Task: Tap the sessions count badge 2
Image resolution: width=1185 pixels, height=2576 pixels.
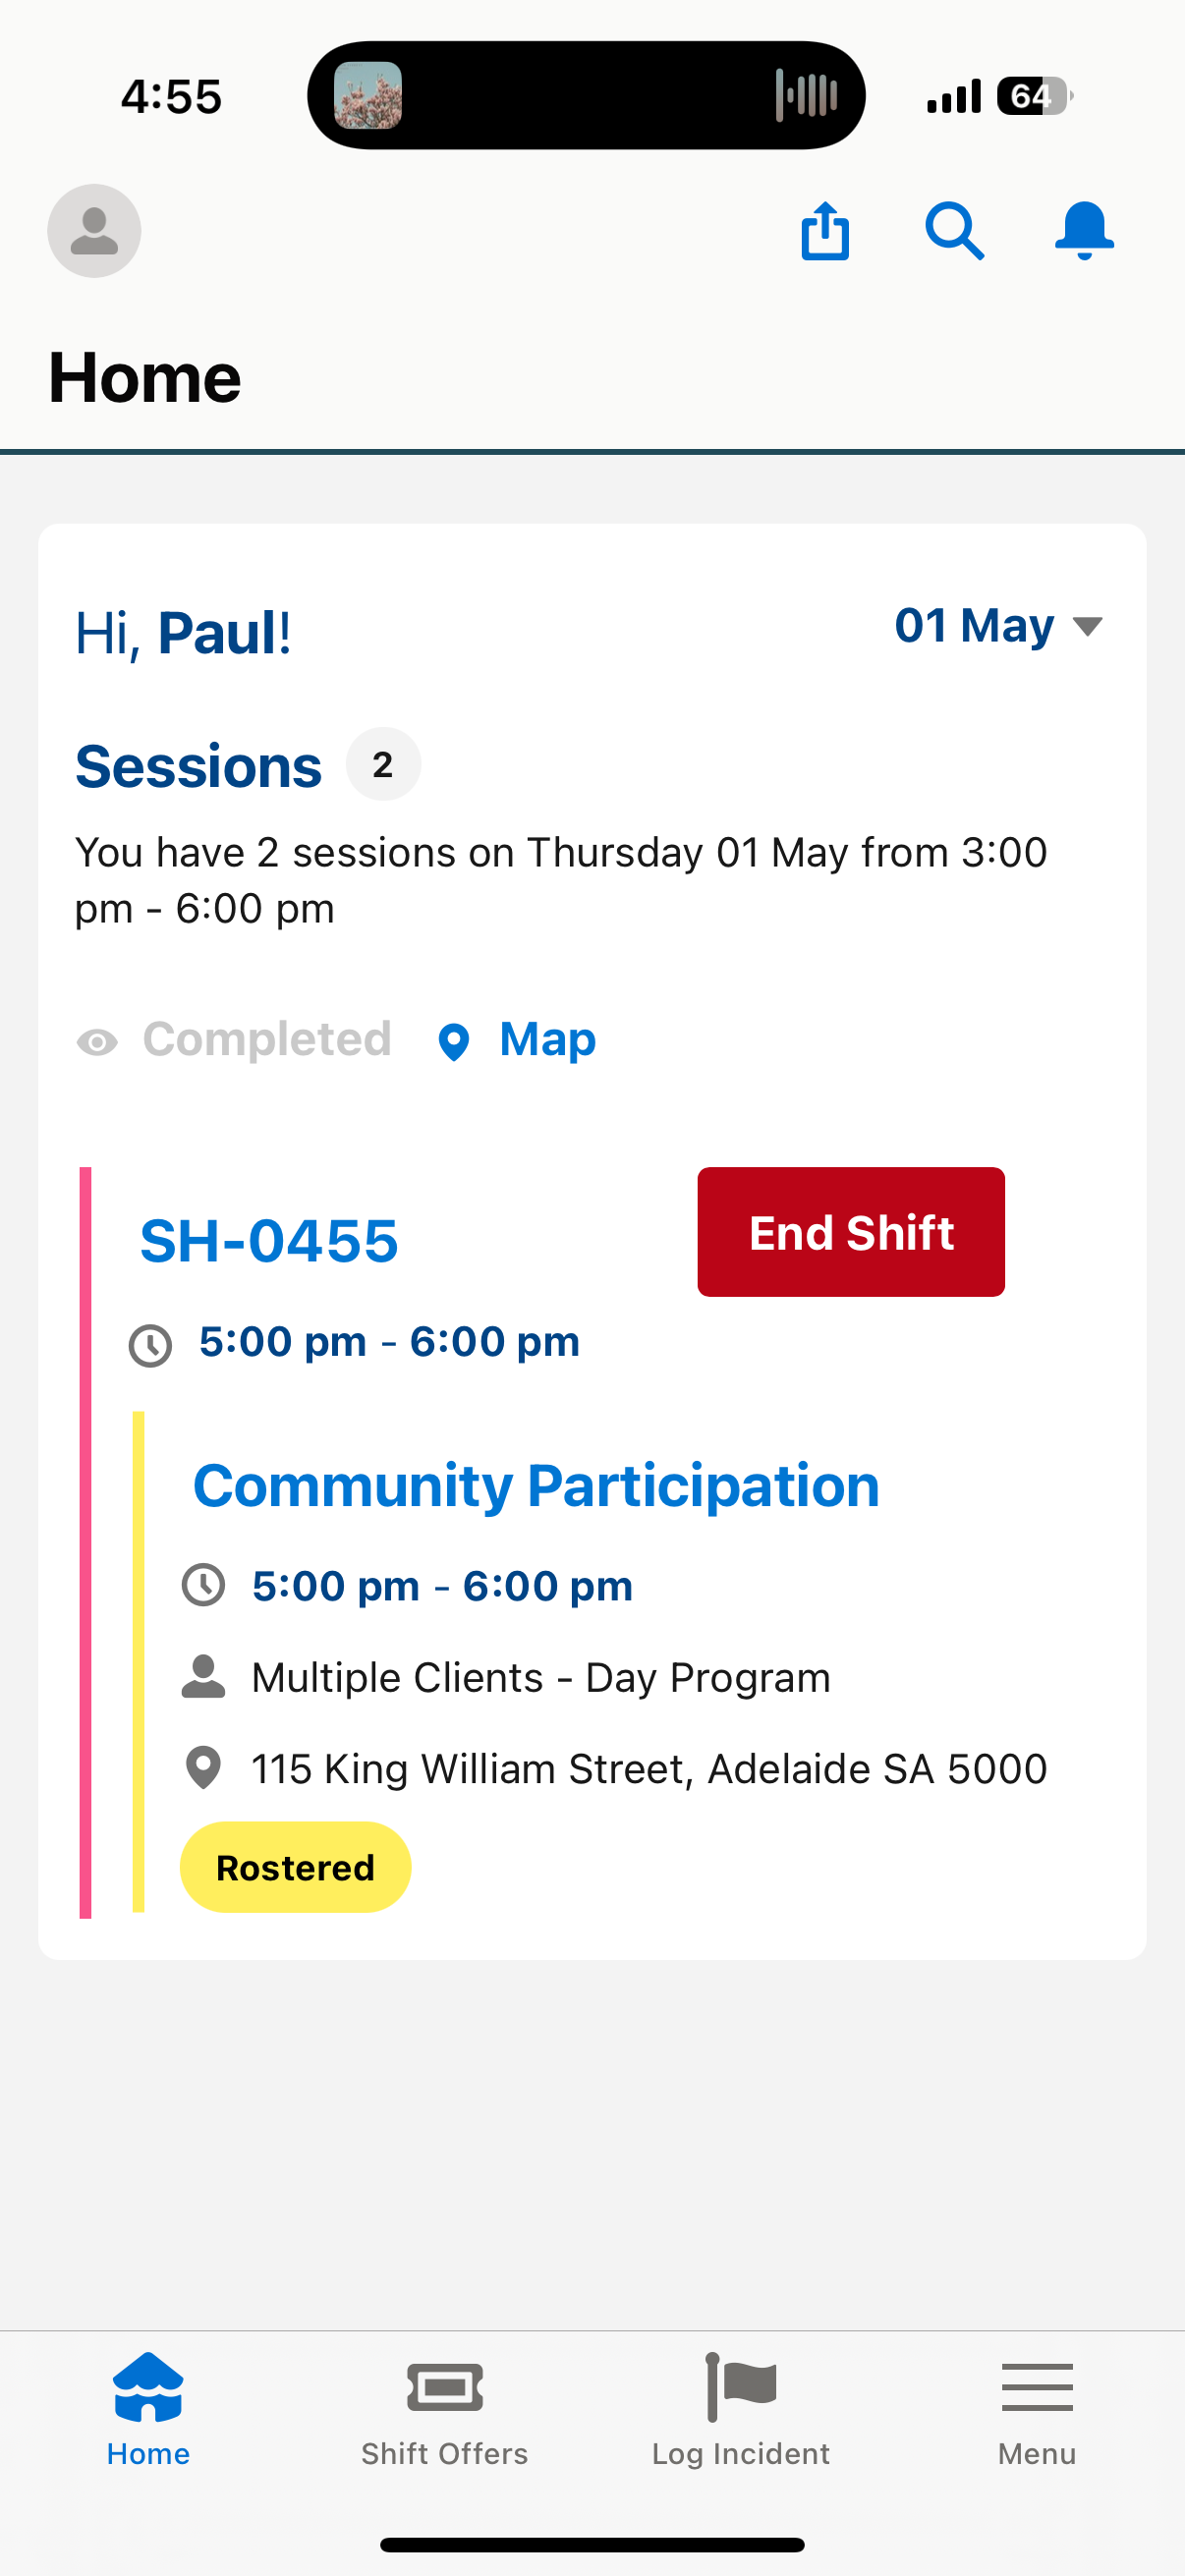Action: [383, 764]
